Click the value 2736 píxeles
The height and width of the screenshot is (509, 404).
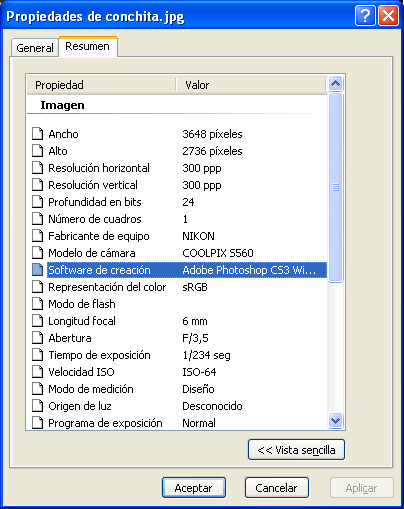click(x=212, y=151)
